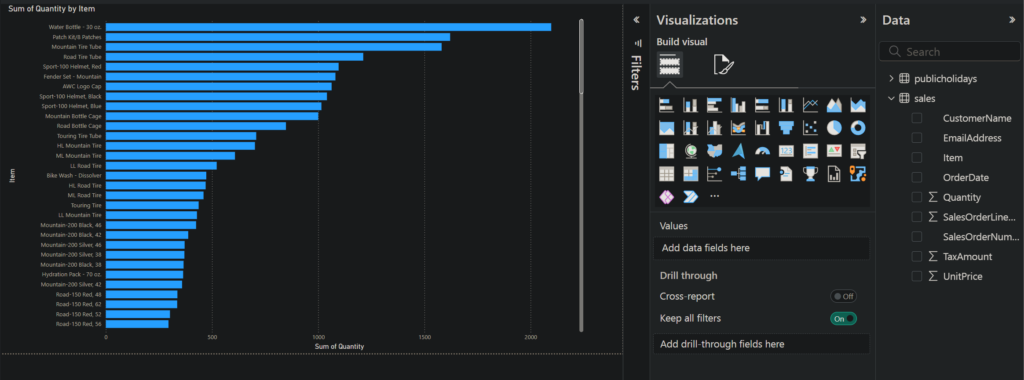Collapse the sales table
This screenshot has width=1024, height=380.
pyautogui.click(x=891, y=99)
